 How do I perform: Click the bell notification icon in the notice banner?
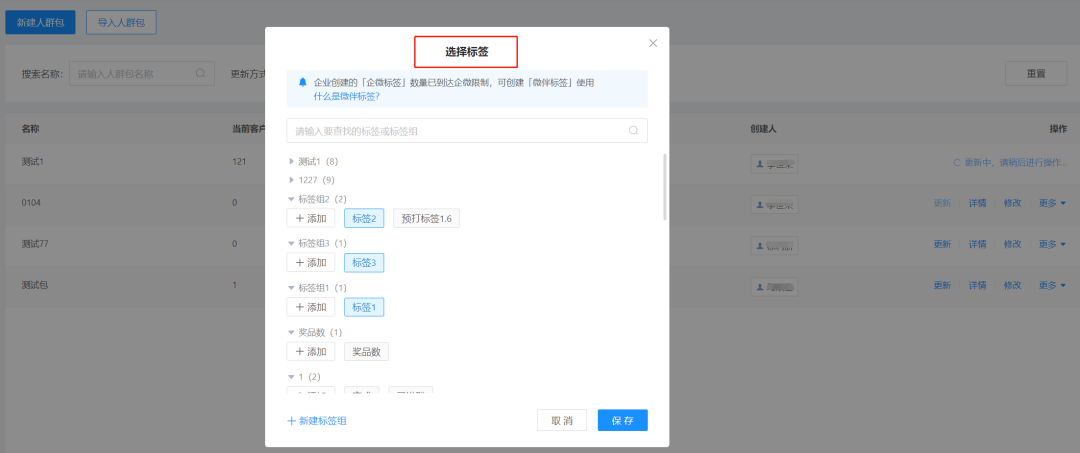[302, 83]
